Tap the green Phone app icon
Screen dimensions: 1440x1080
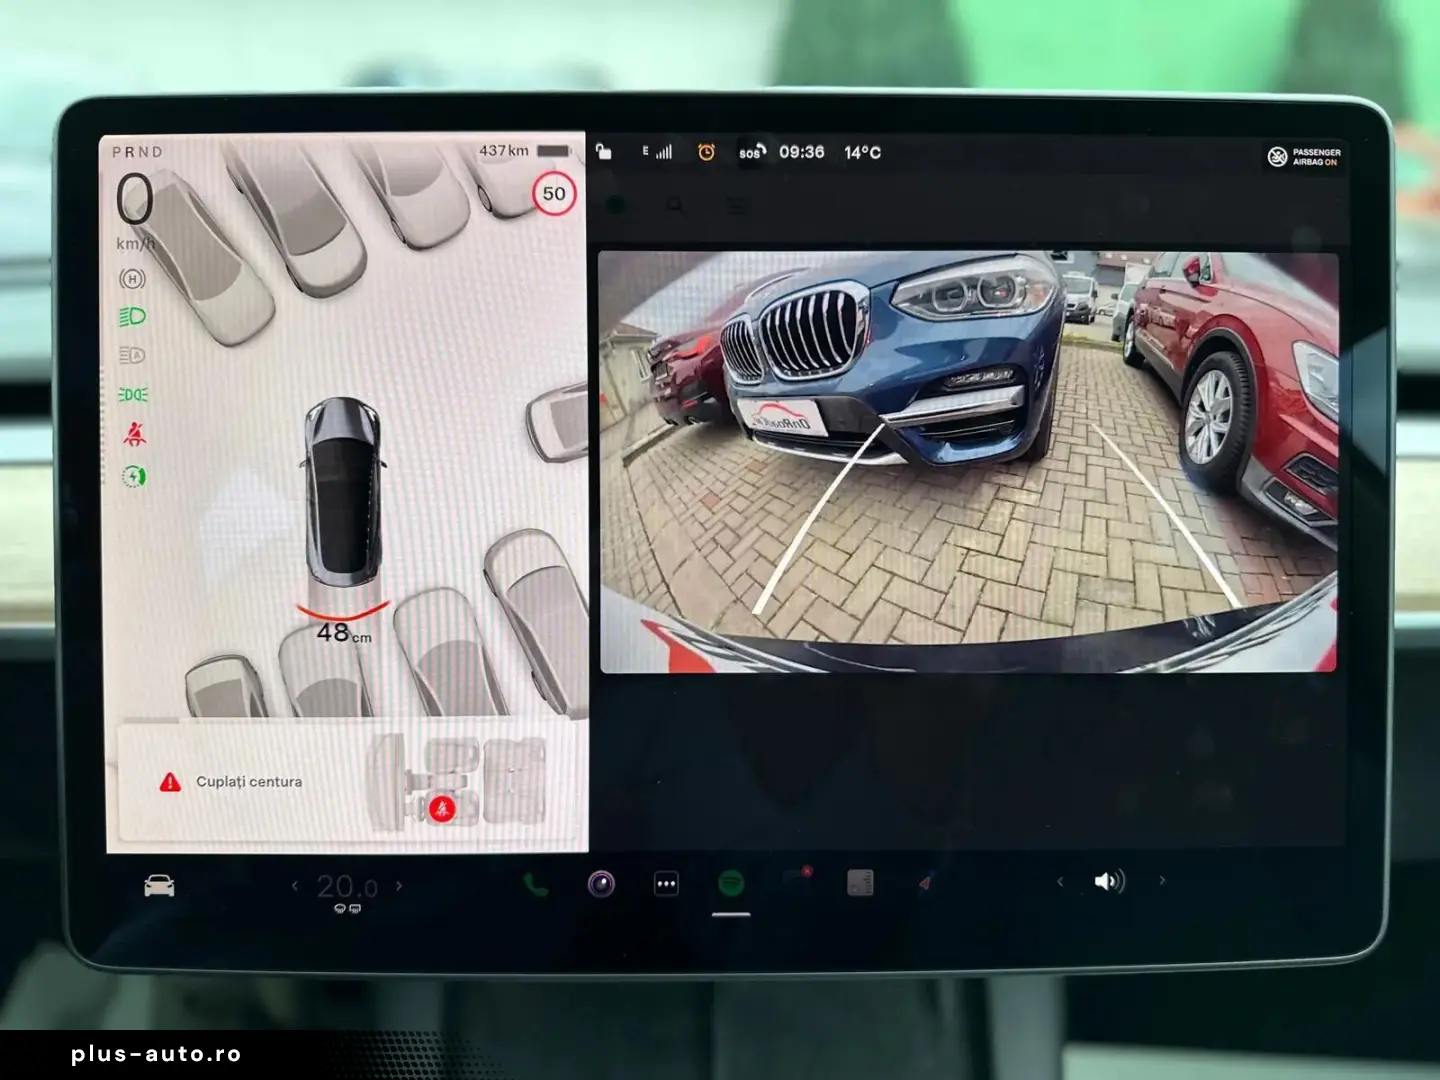point(536,885)
